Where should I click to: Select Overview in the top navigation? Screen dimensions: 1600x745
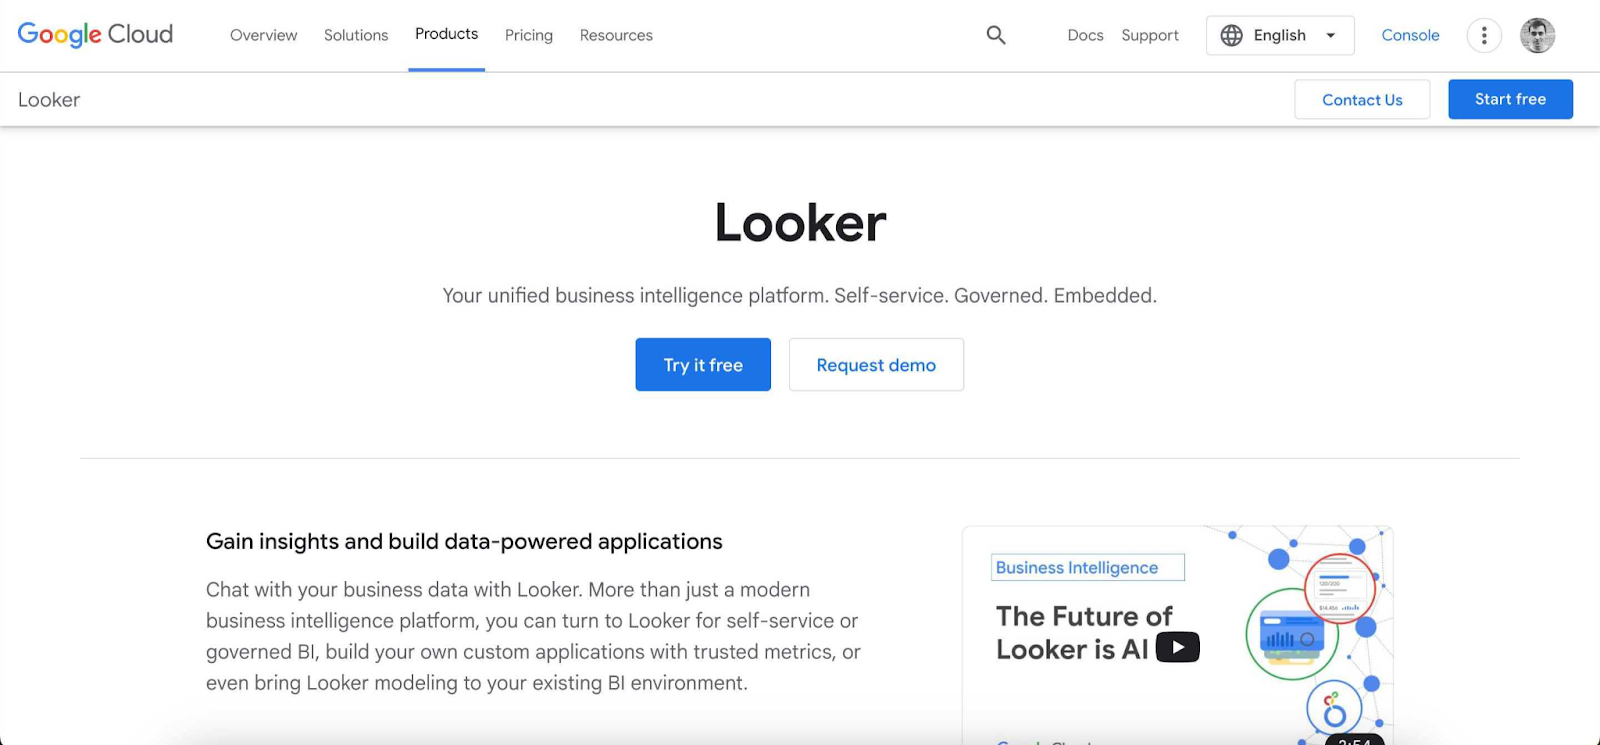click(263, 35)
